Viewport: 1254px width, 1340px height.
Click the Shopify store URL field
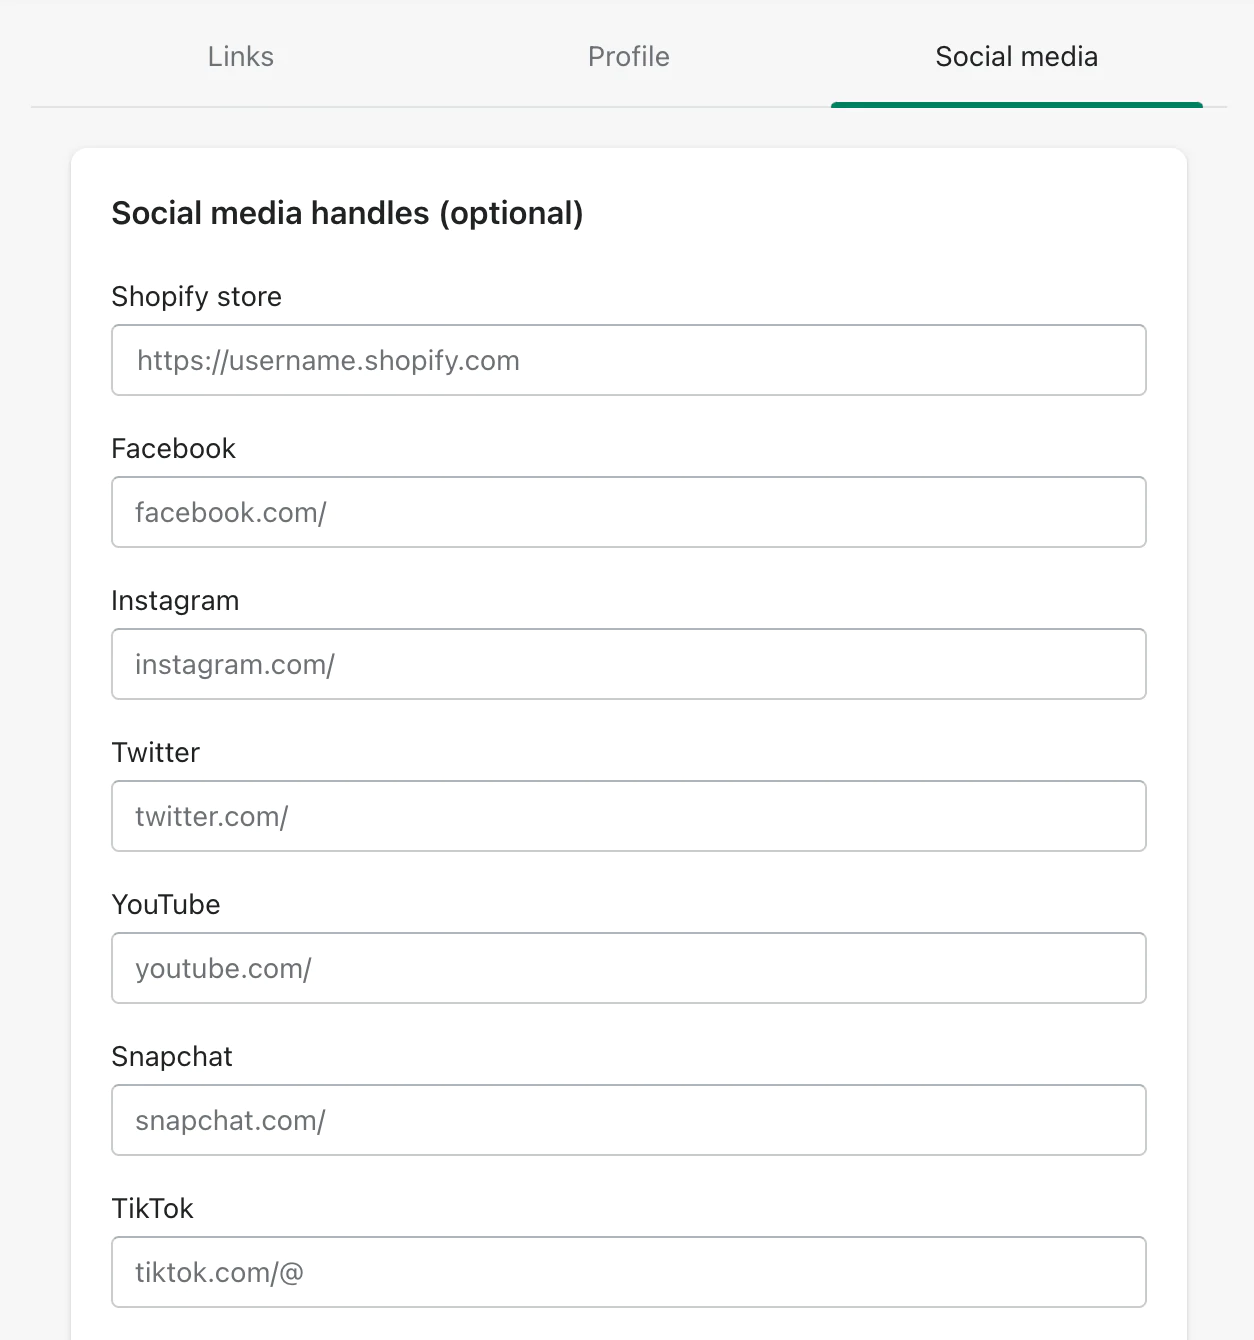[x=628, y=360]
